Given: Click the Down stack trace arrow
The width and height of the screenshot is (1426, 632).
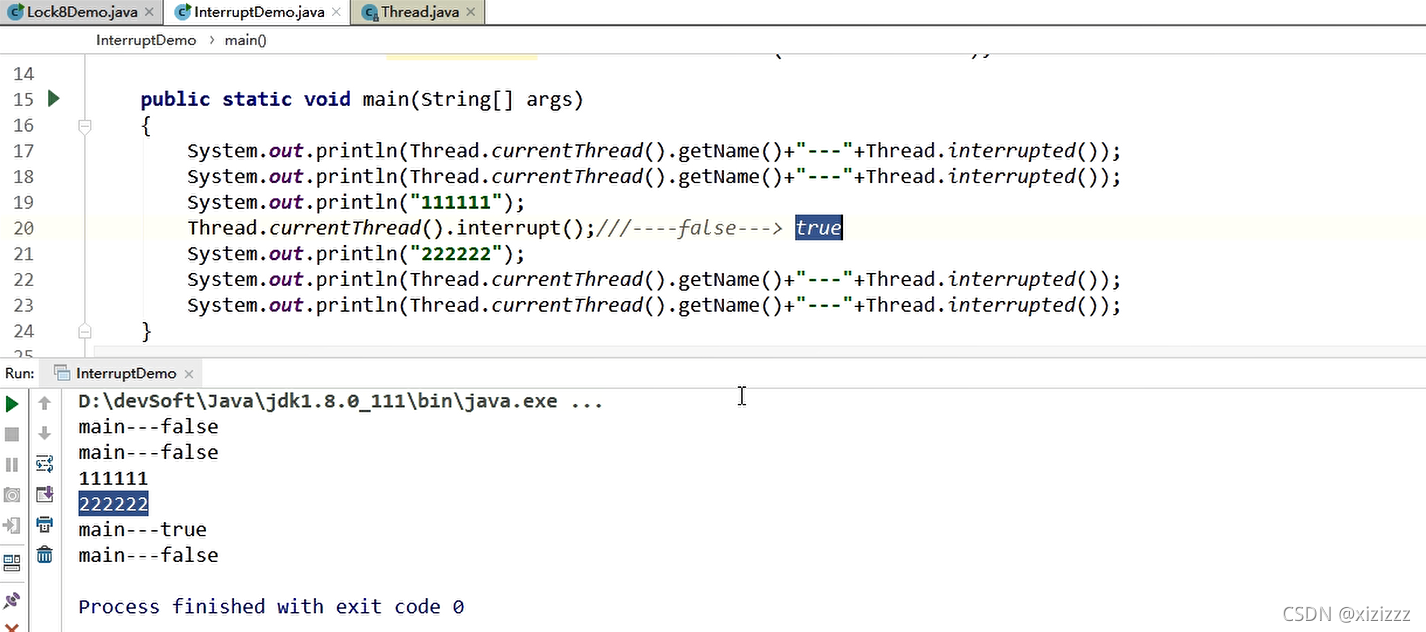Looking at the screenshot, I should 44,434.
